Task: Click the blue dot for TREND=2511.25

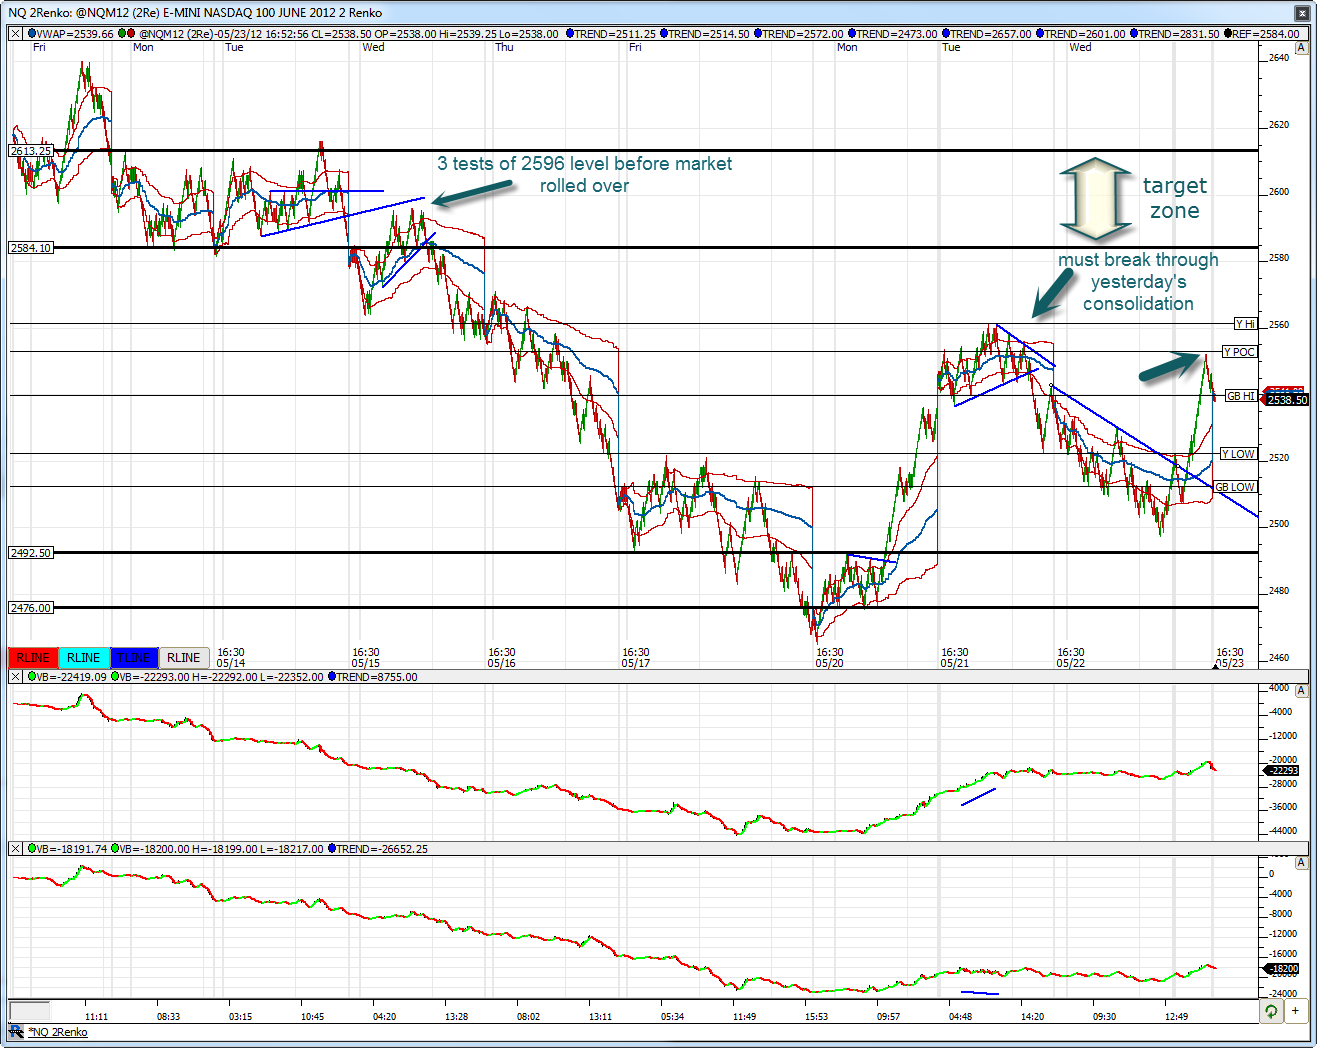Action: (x=570, y=34)
